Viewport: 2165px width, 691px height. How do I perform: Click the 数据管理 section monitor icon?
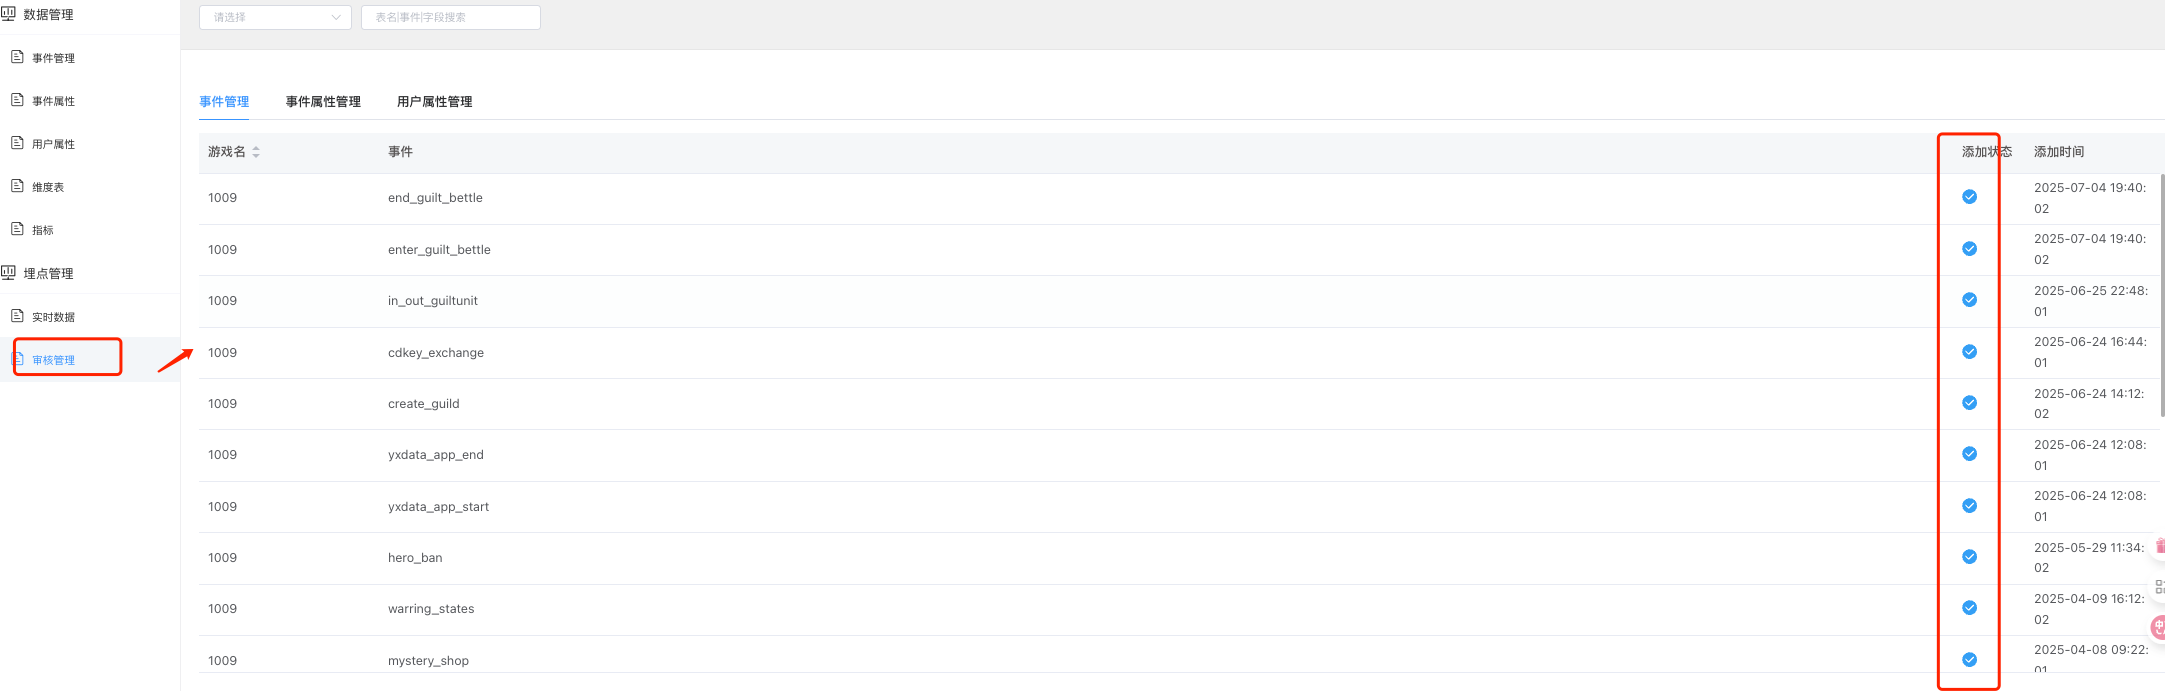tap(8, 14)
